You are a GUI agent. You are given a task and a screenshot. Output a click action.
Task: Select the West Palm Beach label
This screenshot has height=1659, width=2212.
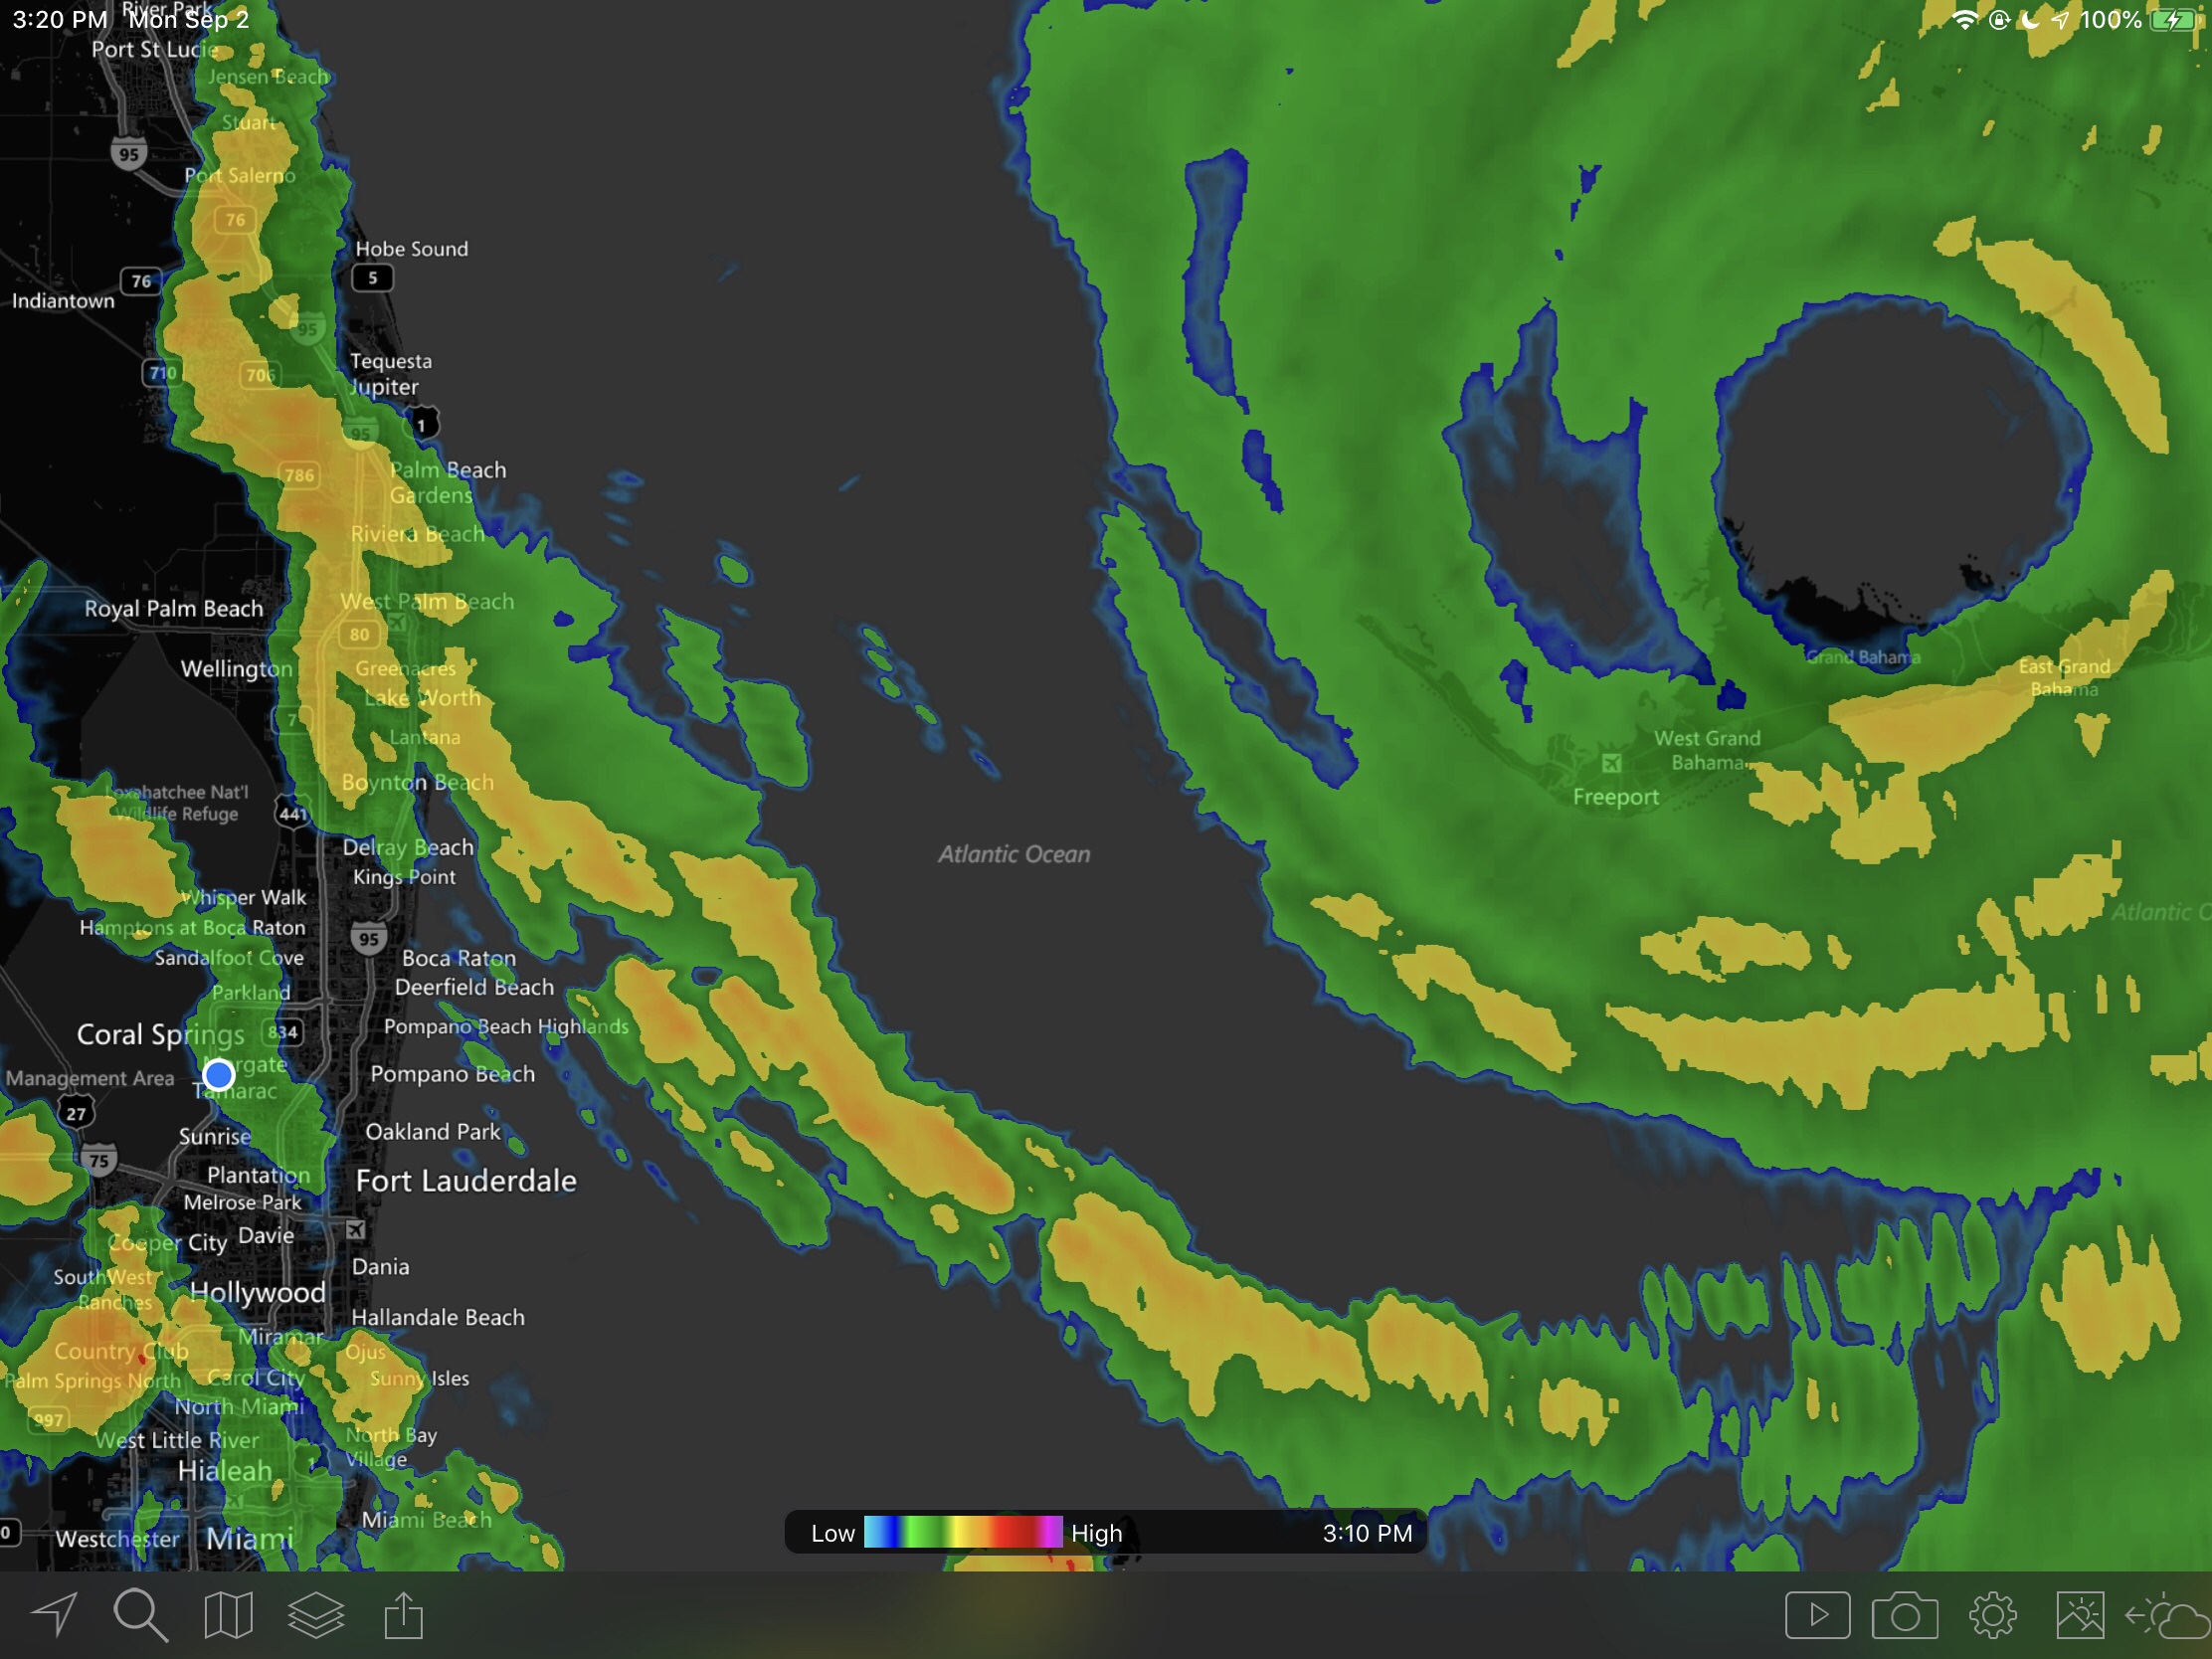click(x=427, y=601)
